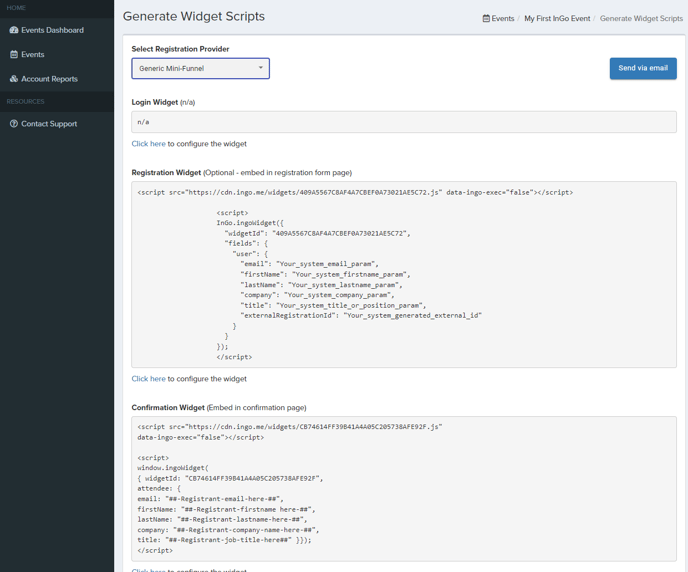Click inside the Confirmation Widget code box

(404, 489)
